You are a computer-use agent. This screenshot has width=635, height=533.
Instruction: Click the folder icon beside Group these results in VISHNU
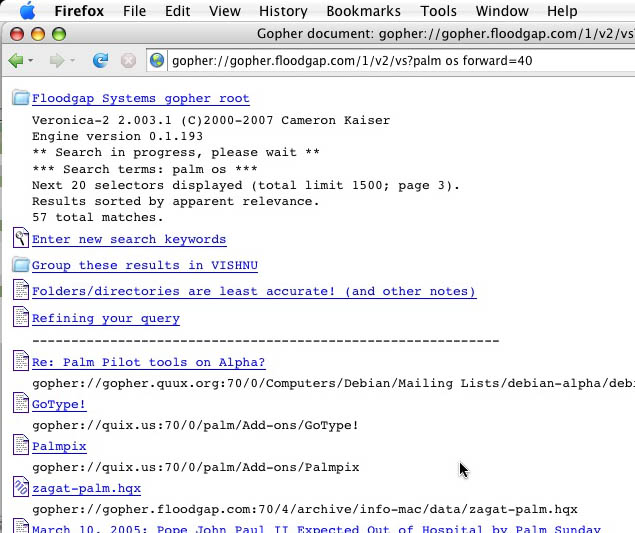click(x=21, y=265)
